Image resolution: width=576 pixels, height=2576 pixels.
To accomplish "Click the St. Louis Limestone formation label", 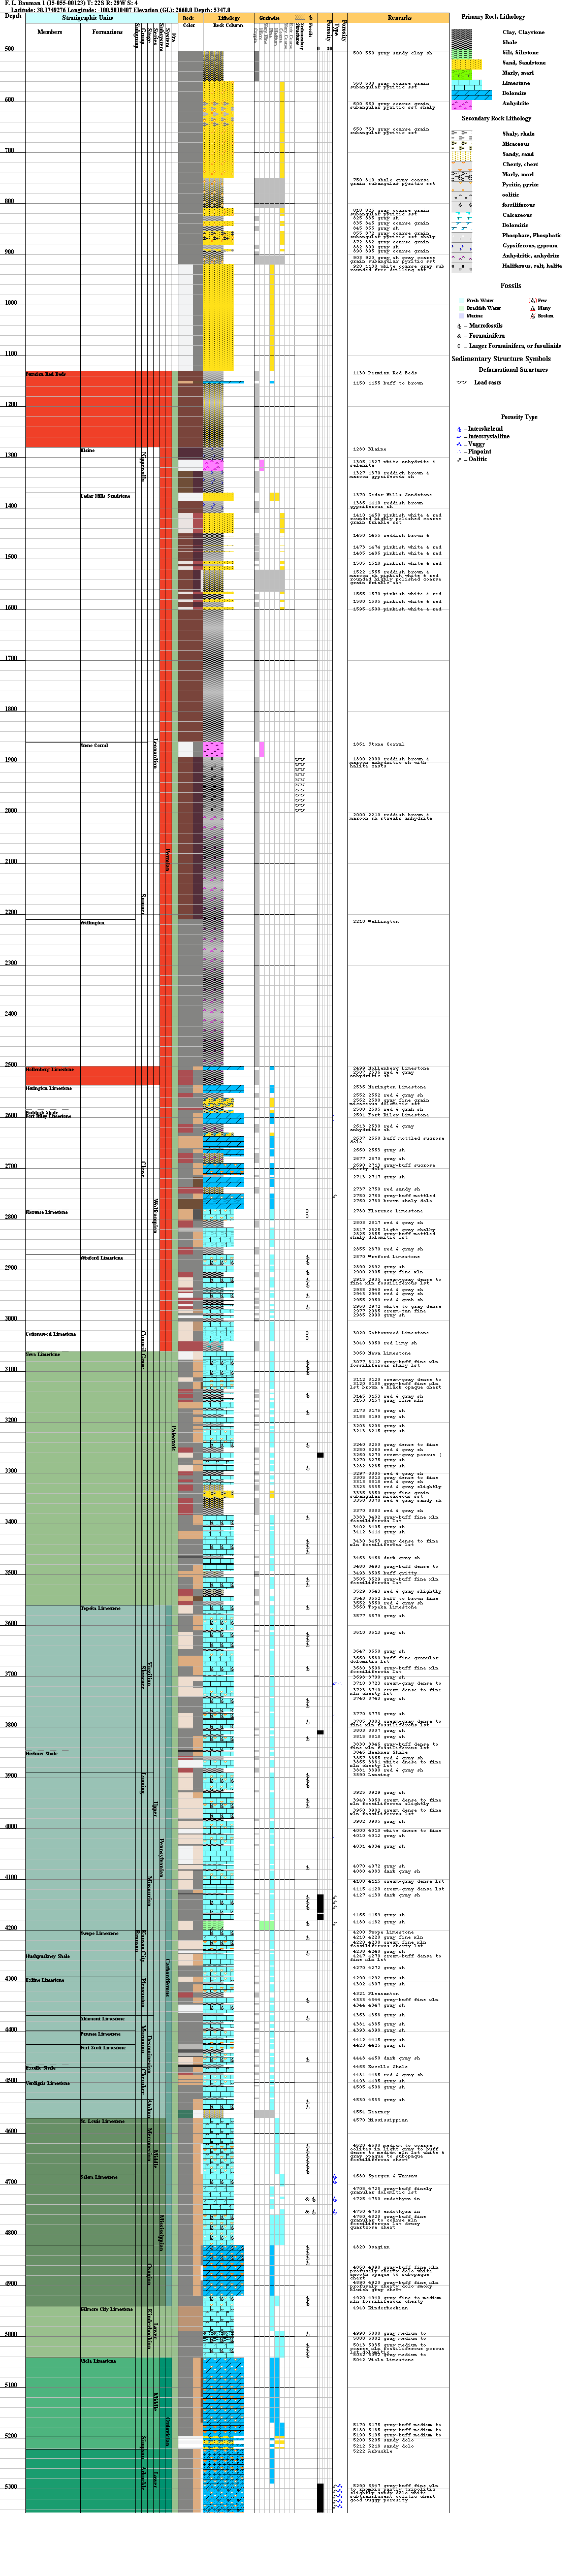I will tap(103, 2121).
